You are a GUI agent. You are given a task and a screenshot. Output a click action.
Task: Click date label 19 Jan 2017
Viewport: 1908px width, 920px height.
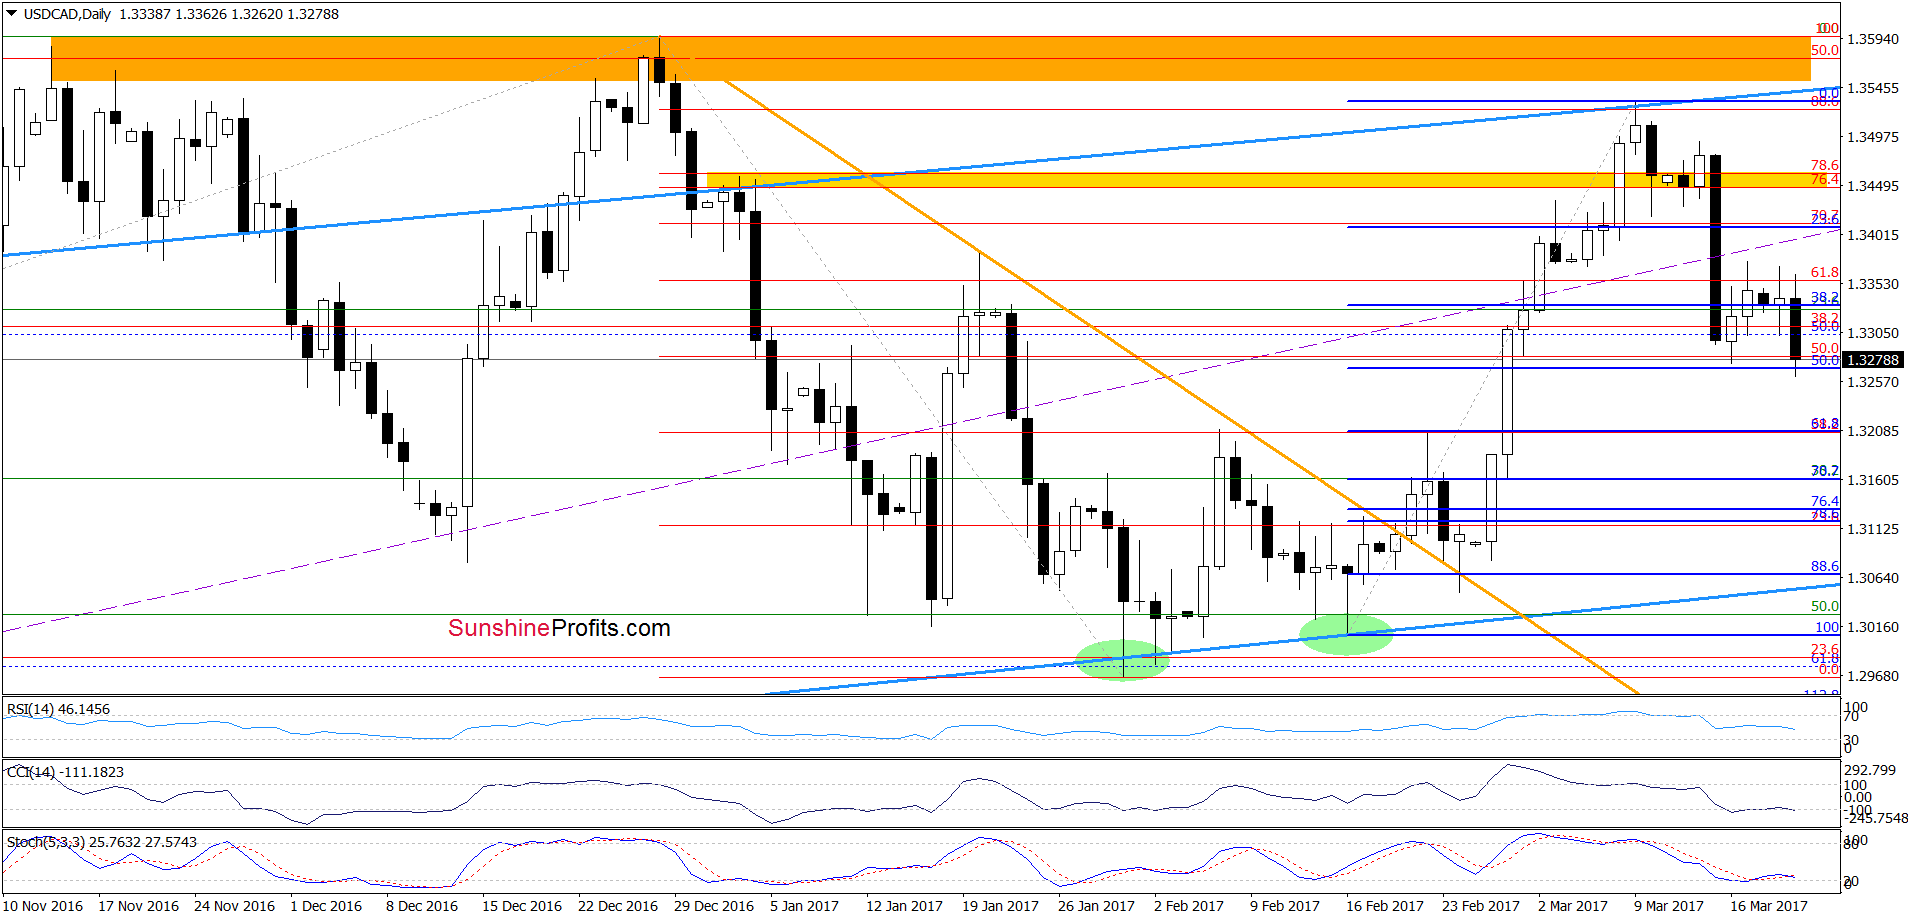1000,906
